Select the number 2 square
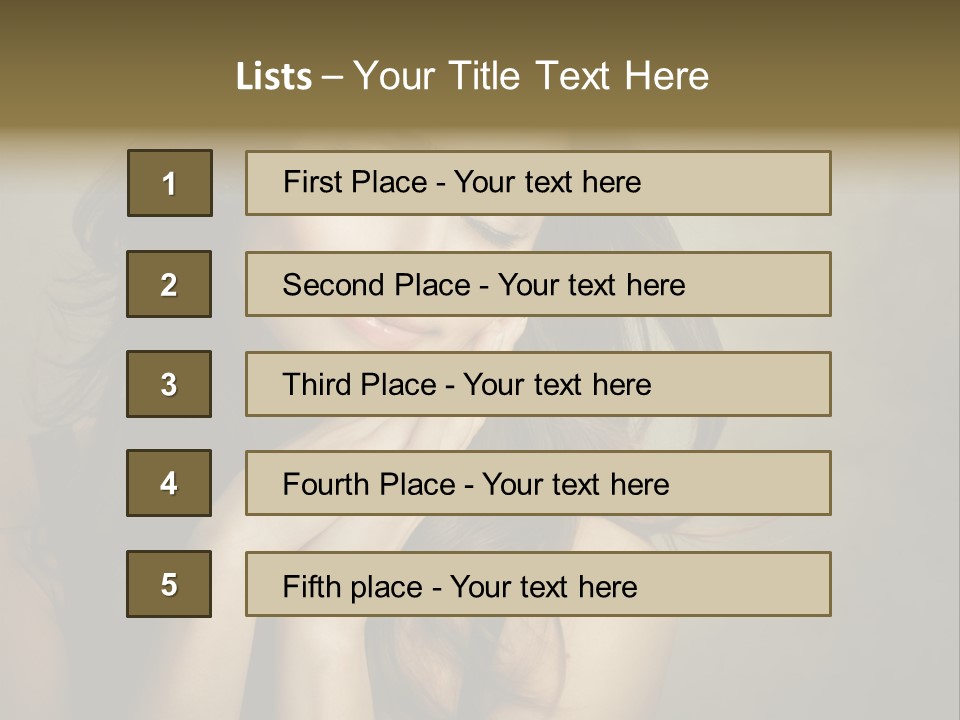Viewport: 960px width, 720px height. pyautogui.click(x=169, y=284)
